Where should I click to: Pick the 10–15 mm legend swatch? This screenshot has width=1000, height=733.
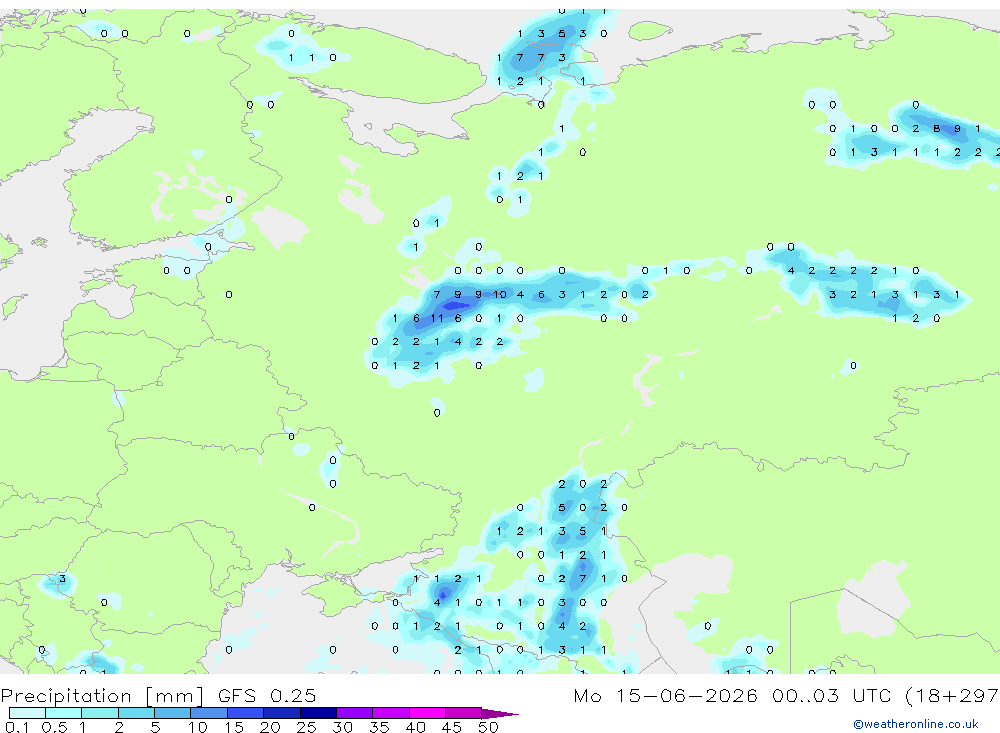tap(209, 713)
